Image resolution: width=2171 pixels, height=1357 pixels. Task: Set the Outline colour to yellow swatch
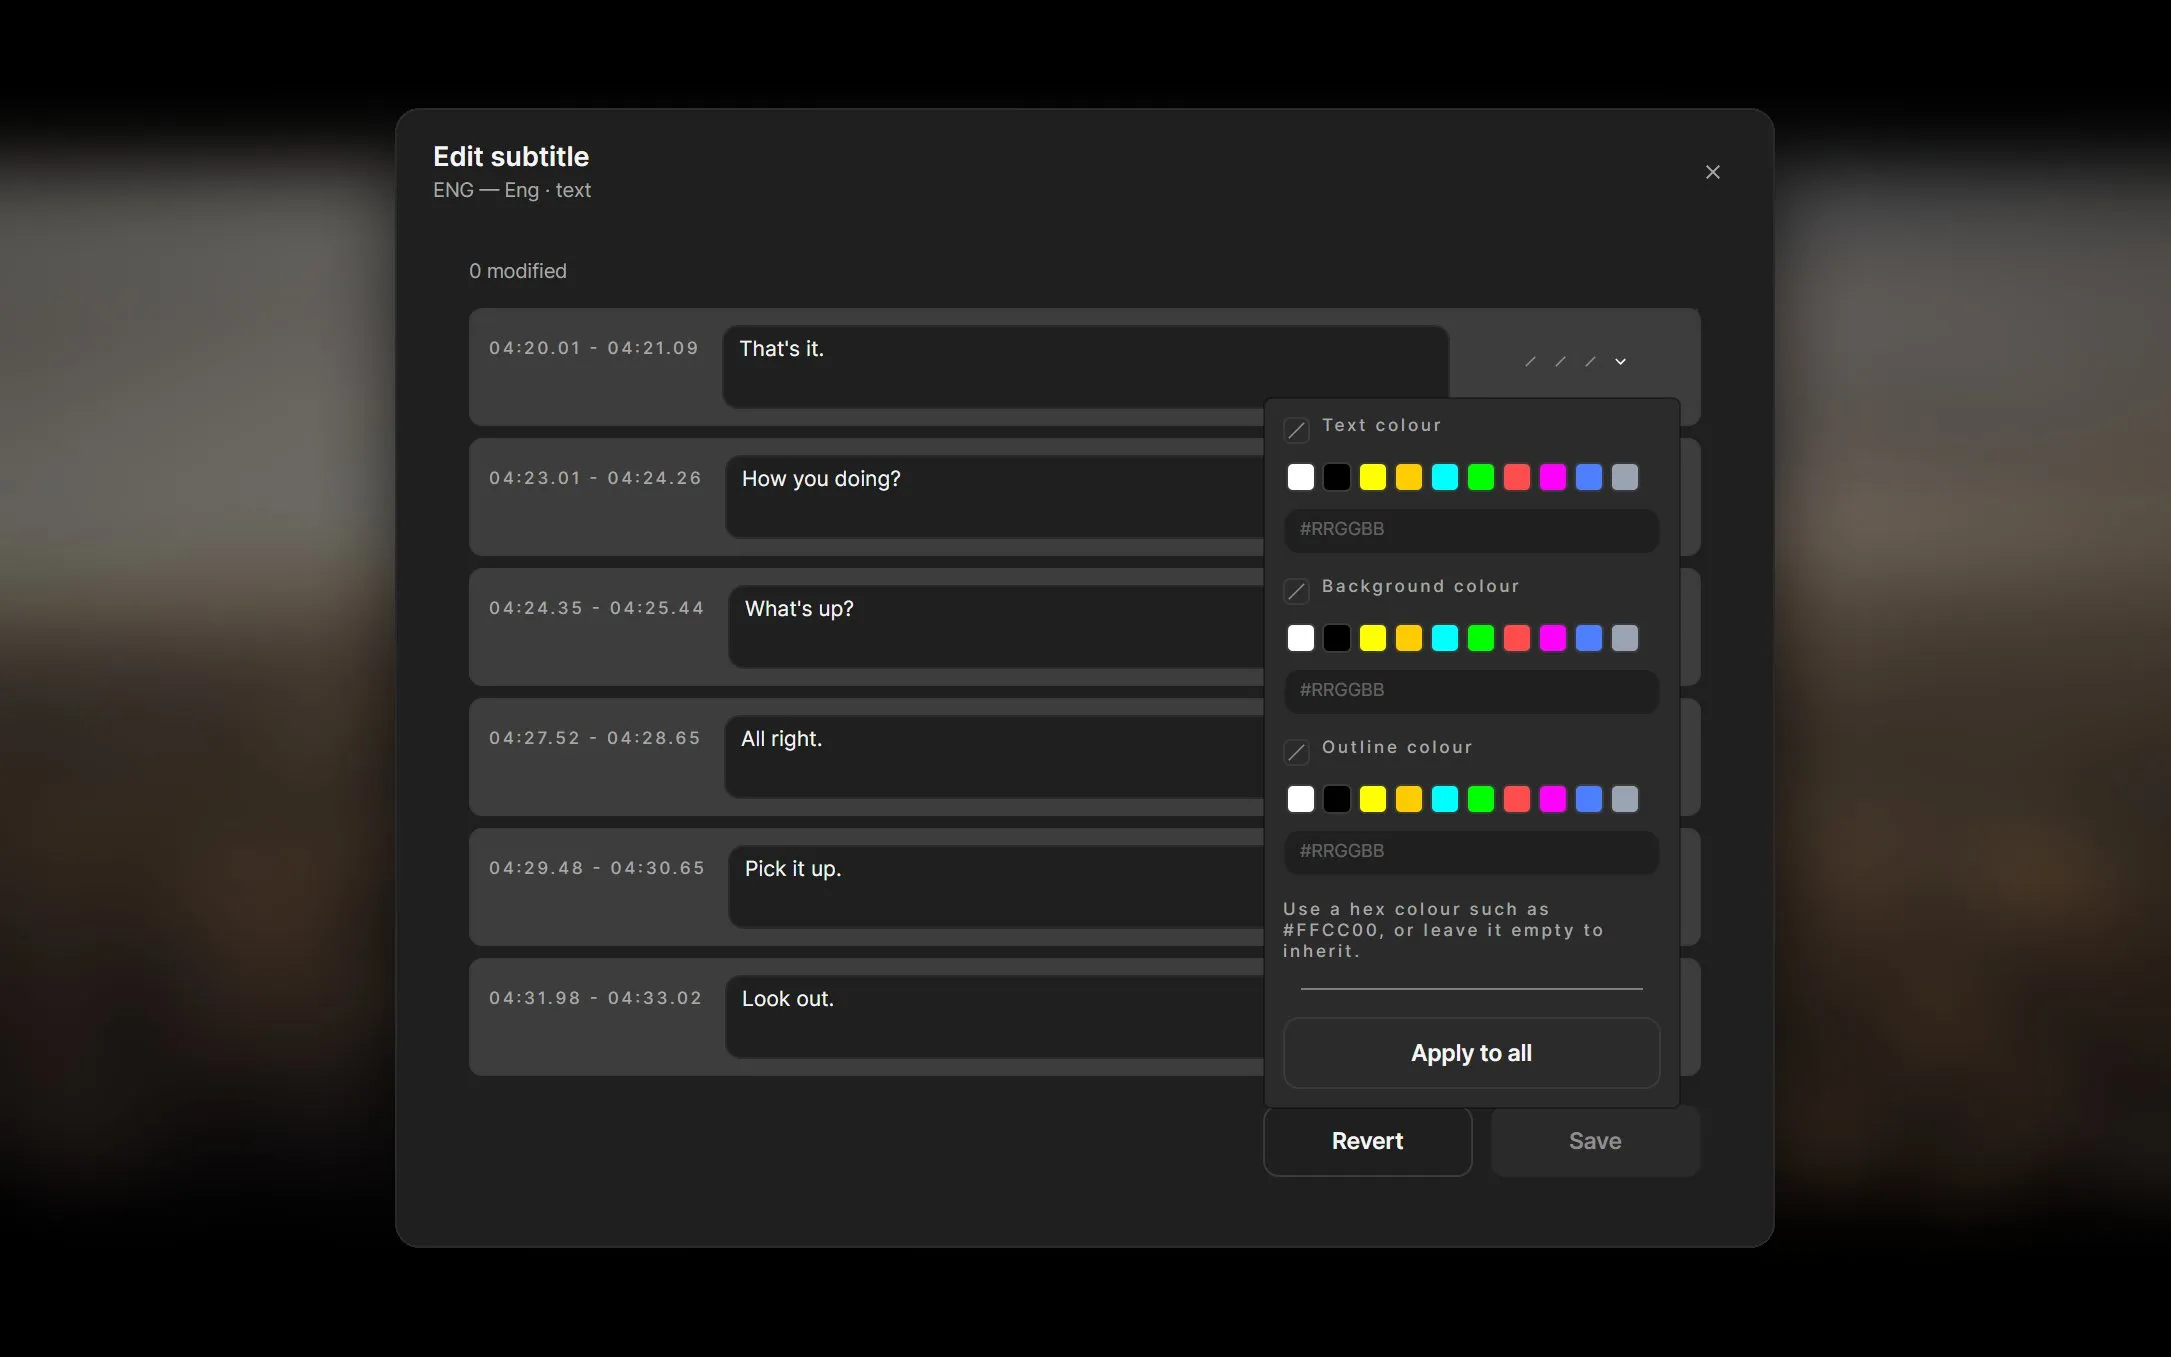[x=1373, y=799]
